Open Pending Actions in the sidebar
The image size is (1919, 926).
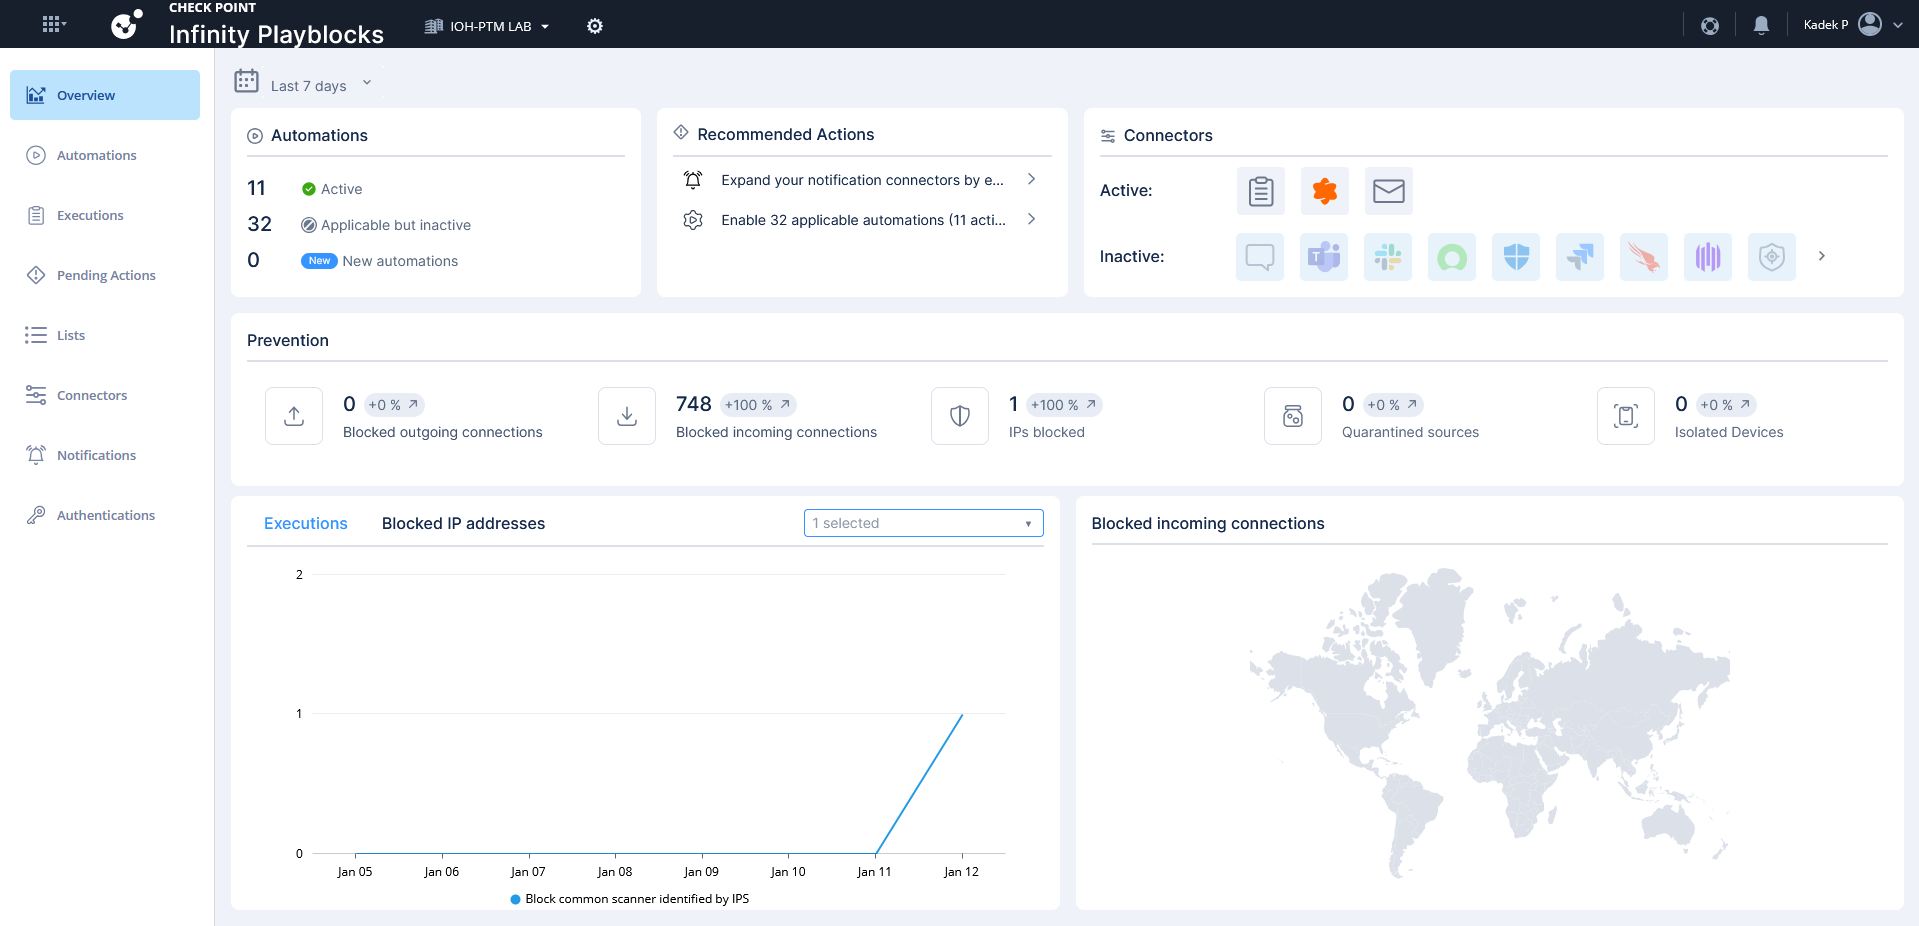[106, 275]
